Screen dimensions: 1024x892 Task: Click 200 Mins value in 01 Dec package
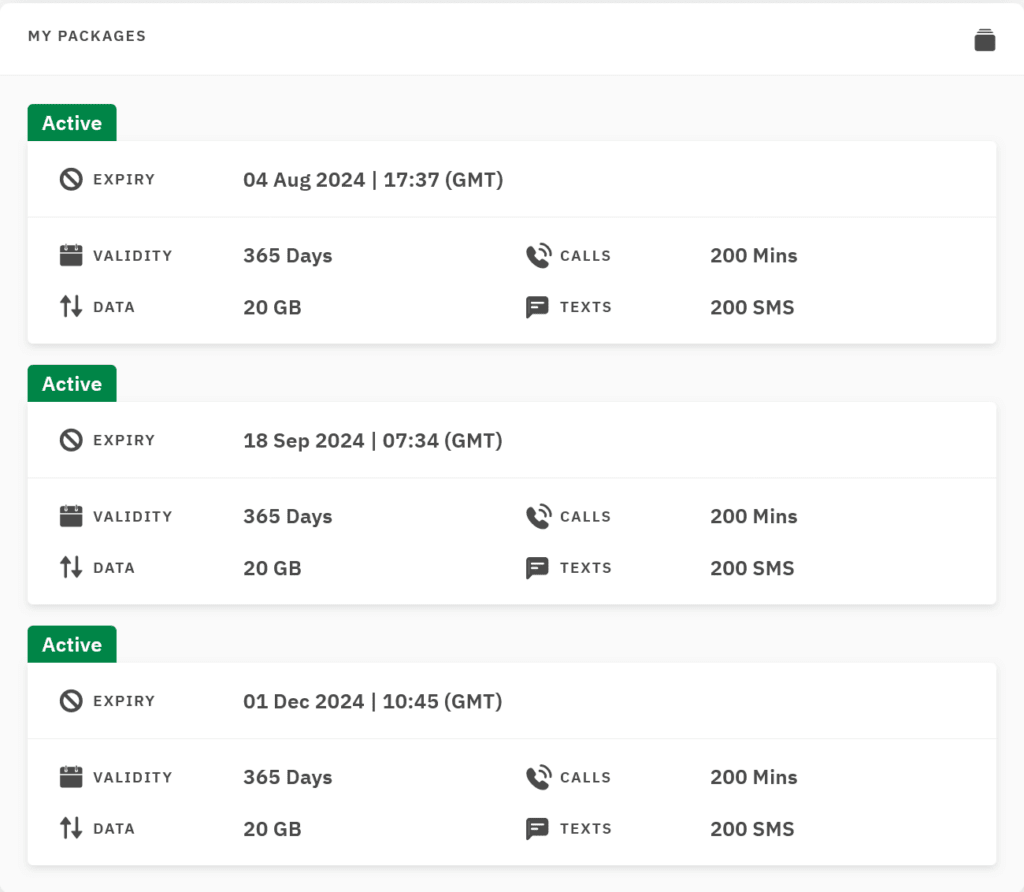coord(753,778)
